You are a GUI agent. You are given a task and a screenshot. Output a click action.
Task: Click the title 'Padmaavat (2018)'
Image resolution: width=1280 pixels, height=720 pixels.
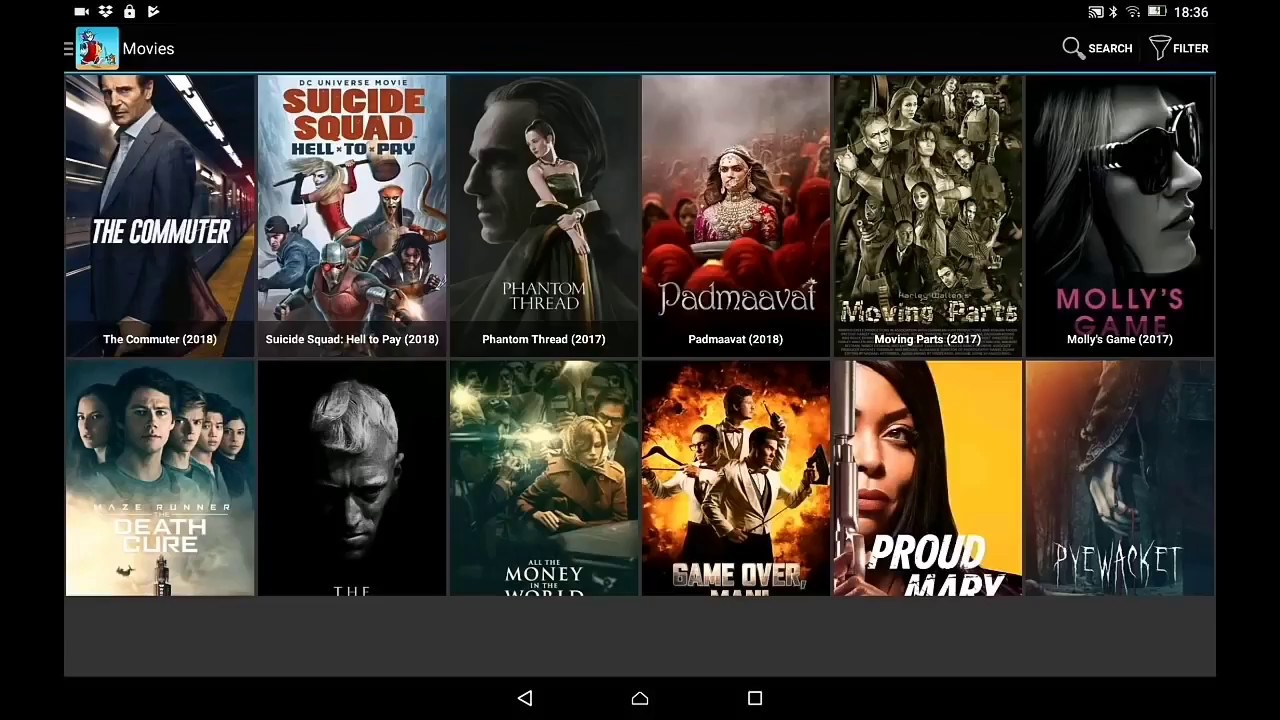coord(736,339)
